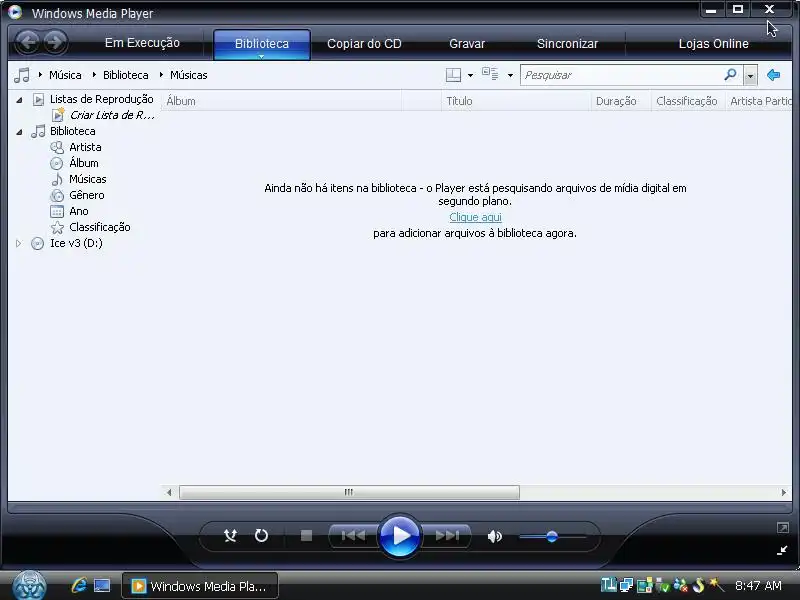The image size is (800, 600).
Task: Open the layout options icon
Action: click(453, 75)
